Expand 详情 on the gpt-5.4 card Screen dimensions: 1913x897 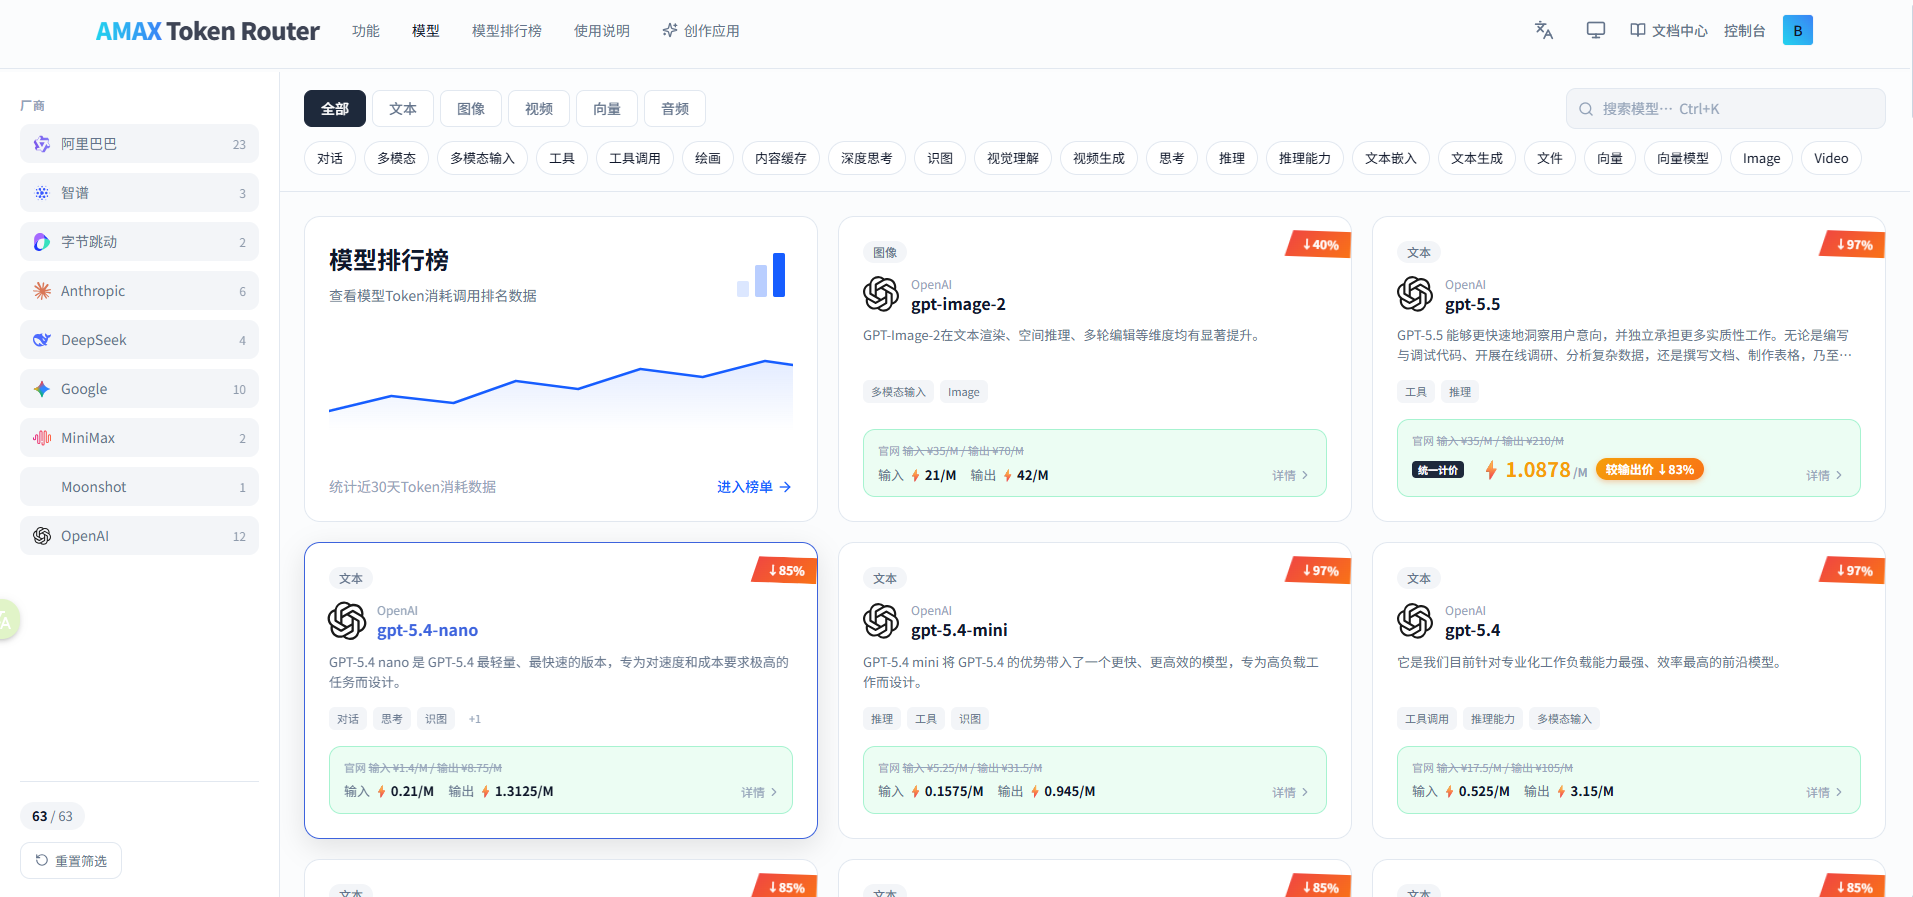1824,792
